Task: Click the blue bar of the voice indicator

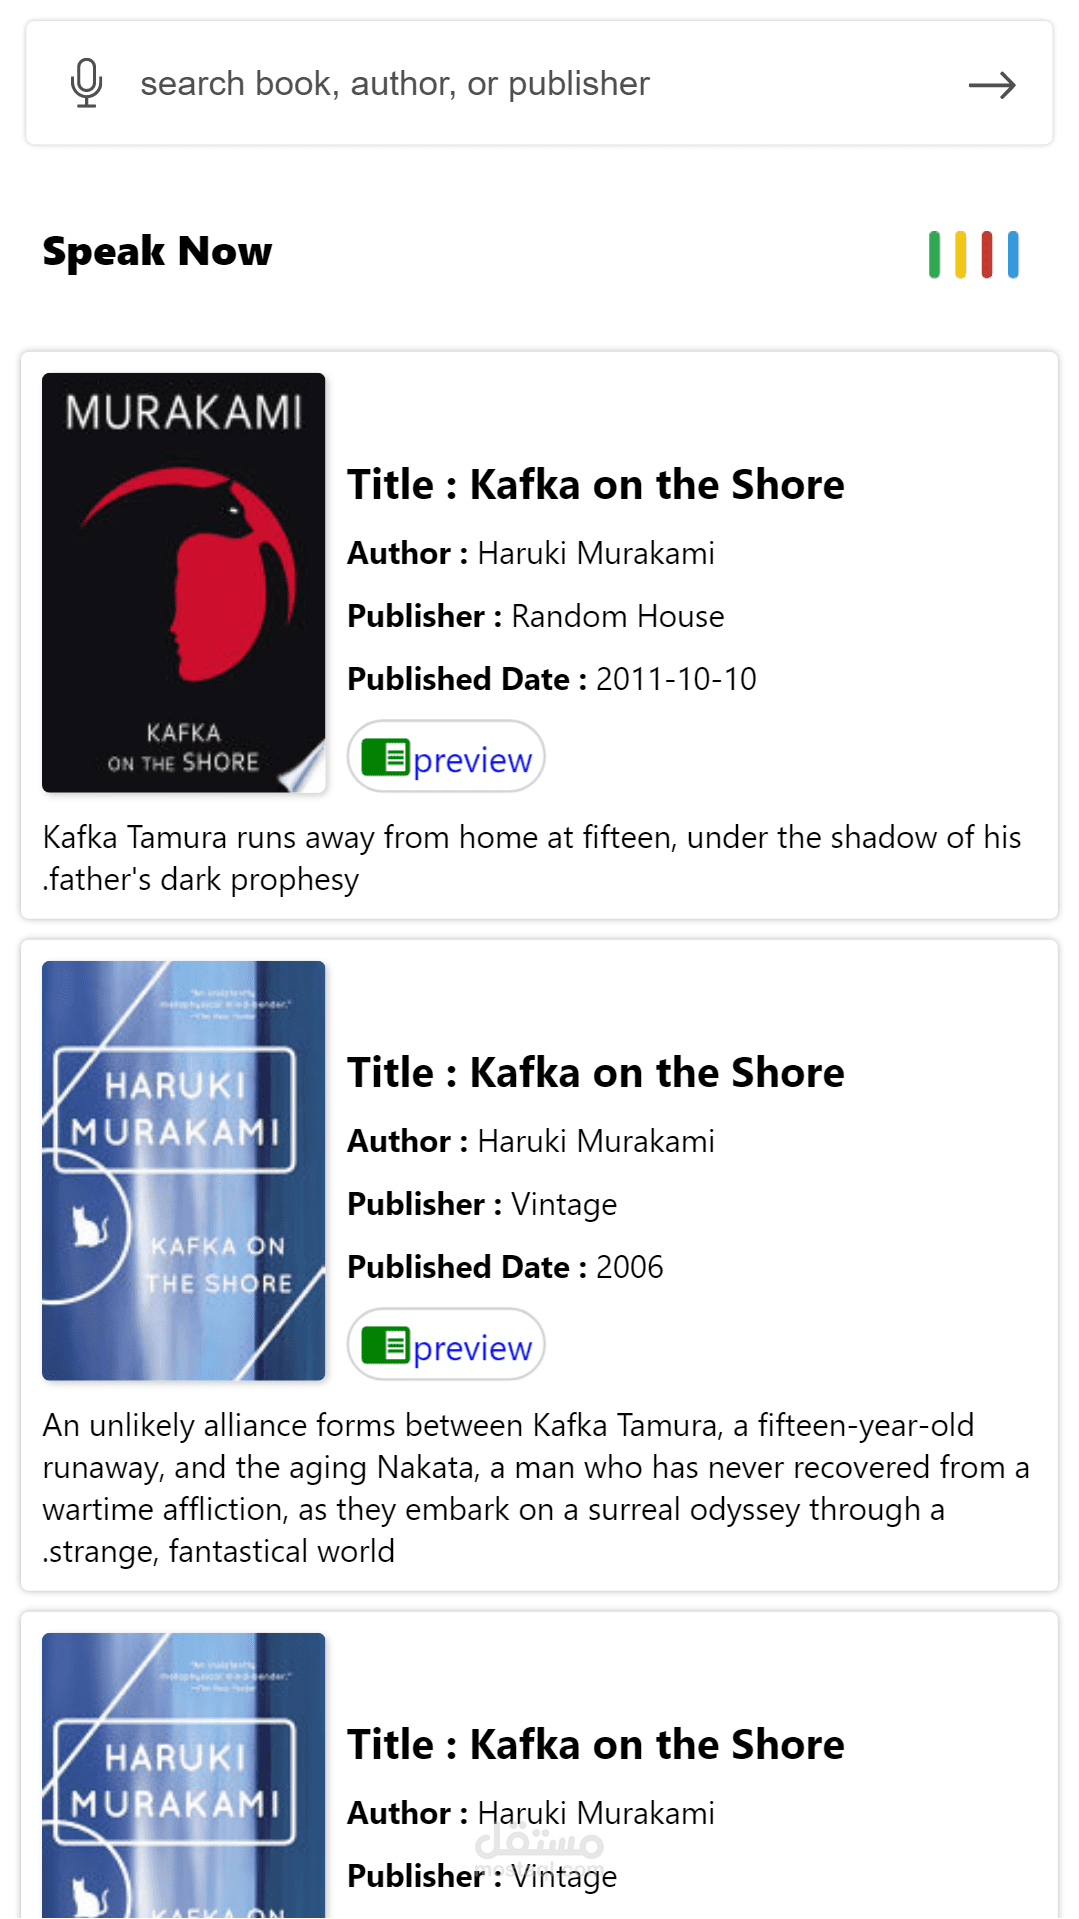Action: tap(1013, 255)
